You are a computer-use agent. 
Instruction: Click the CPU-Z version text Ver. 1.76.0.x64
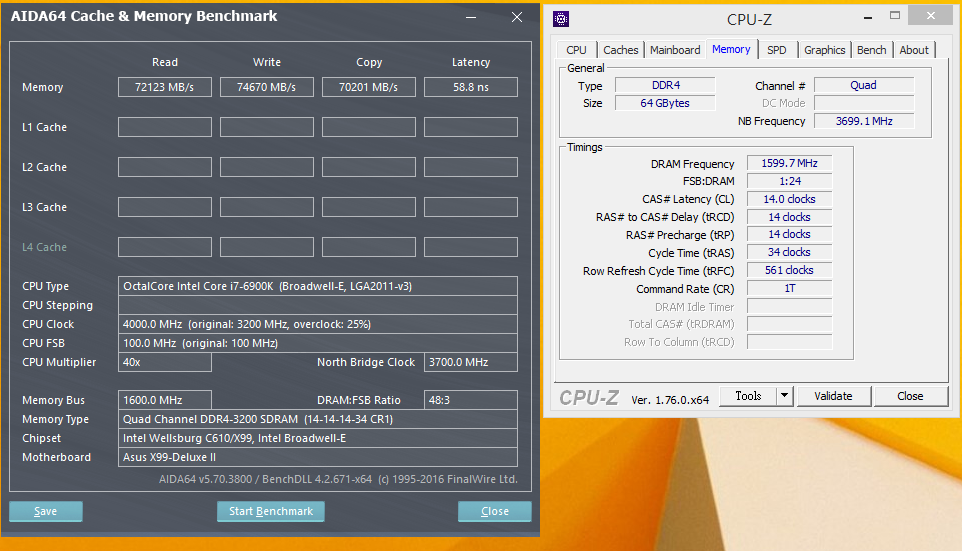pyautogui.click(x=670, y=400)
